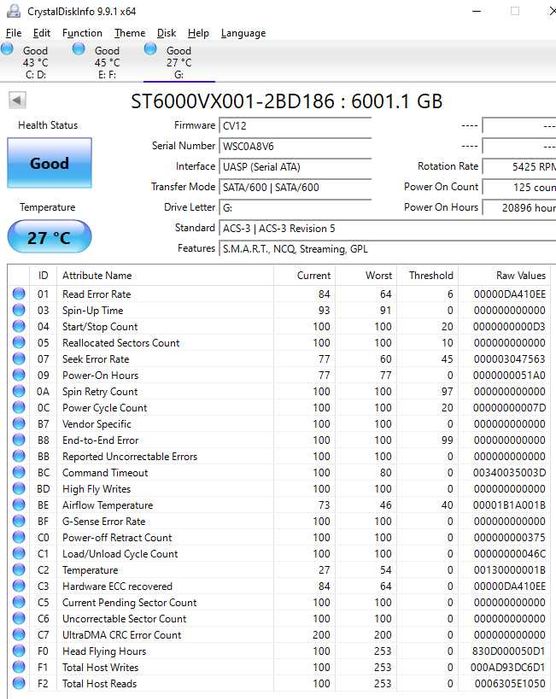Click the status icon for Head Flying Hours
Screen dimensions: 556x699
coord(19,651)
